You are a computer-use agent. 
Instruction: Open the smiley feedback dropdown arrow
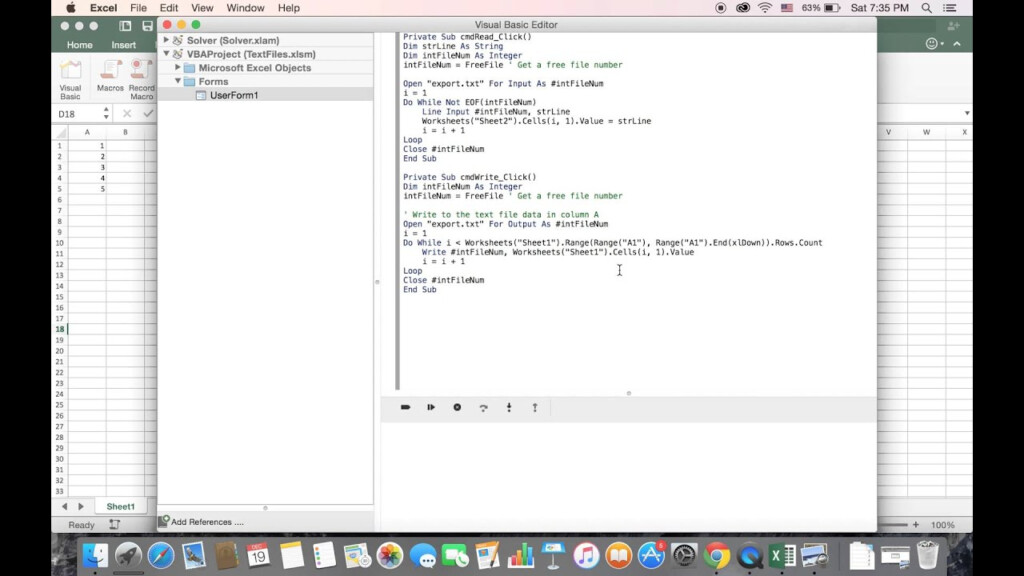pos(942,44)
